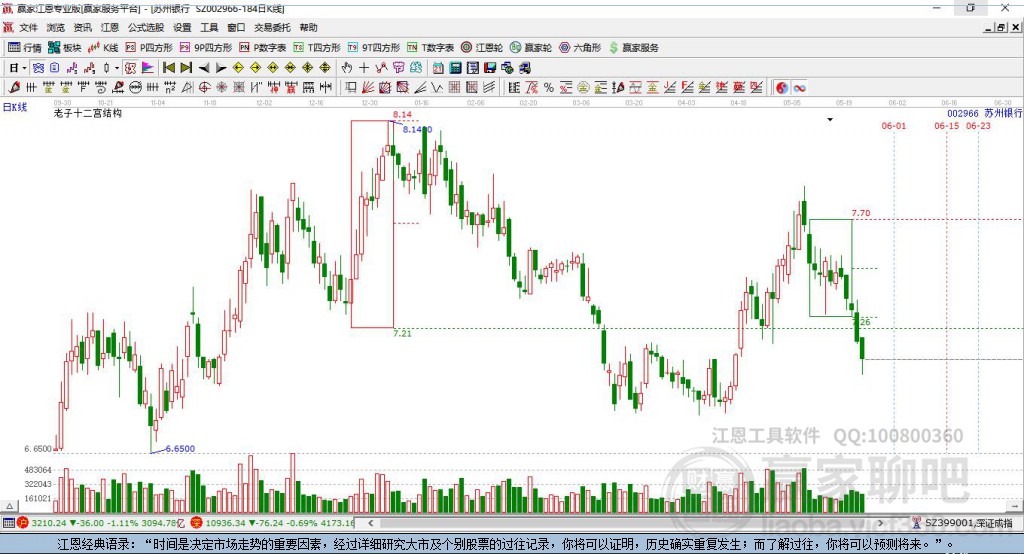Open the 行情 market quotes view
This screenshot has width=1024, height=554.
coord(24,48)
